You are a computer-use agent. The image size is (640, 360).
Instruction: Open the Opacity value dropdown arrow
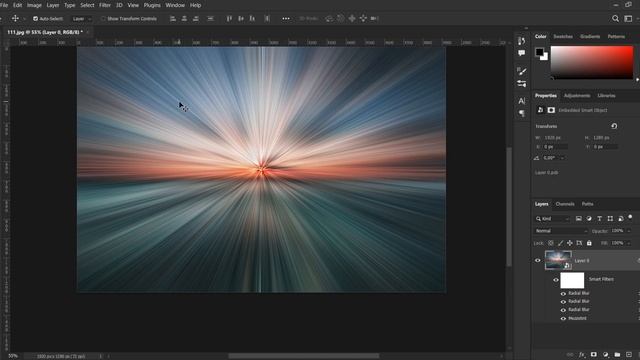pyautogui.click(x=629, y=231)
